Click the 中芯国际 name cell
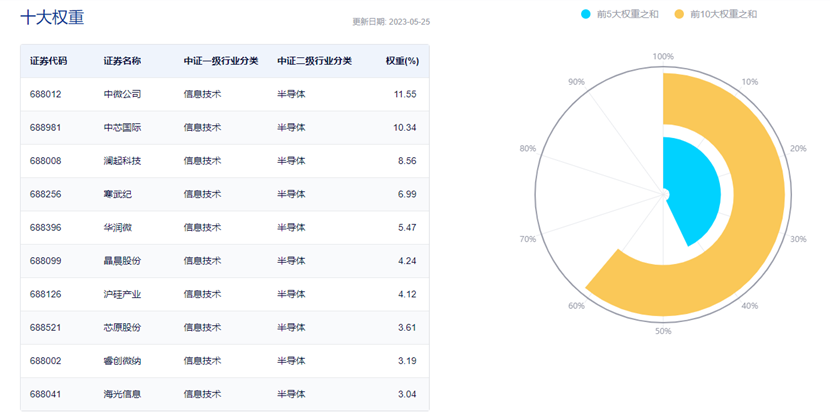830x416 pixels. pos(122,128)
